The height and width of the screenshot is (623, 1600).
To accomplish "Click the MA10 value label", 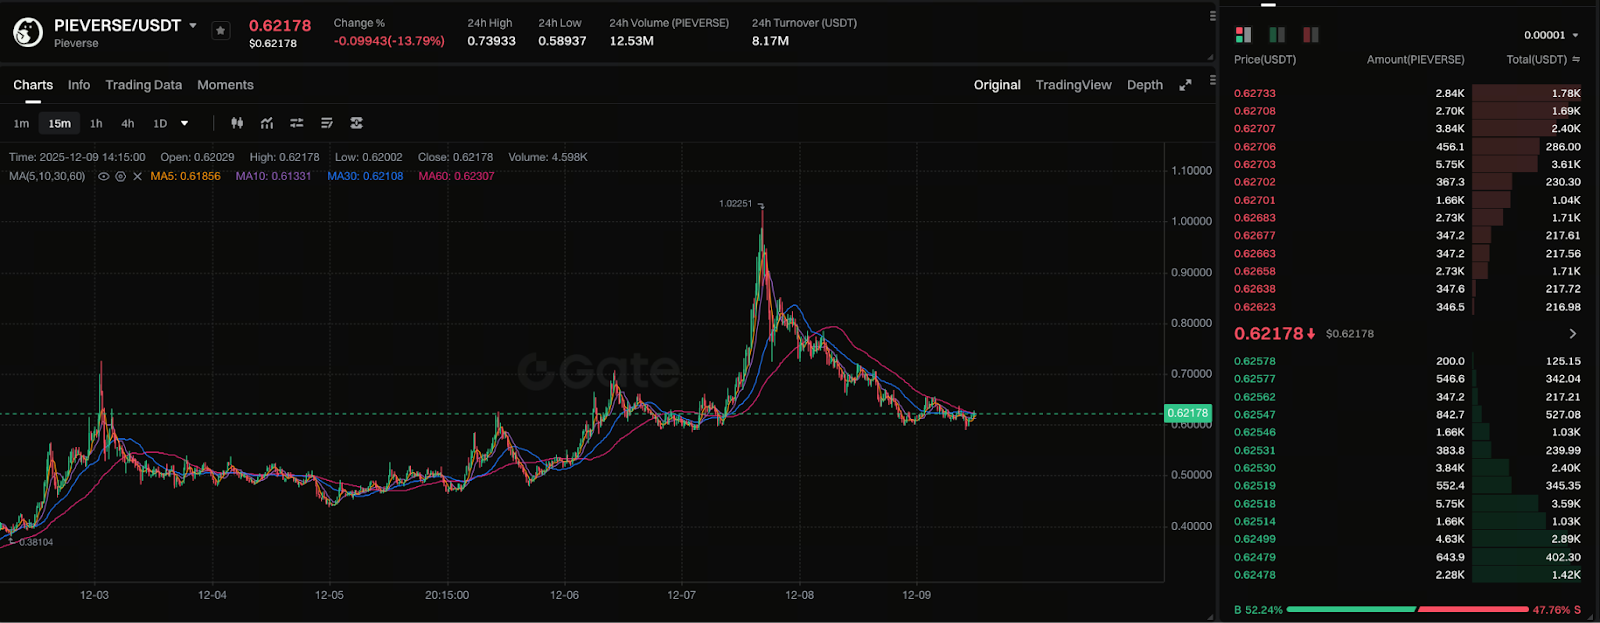I will [x=273, y=176].
